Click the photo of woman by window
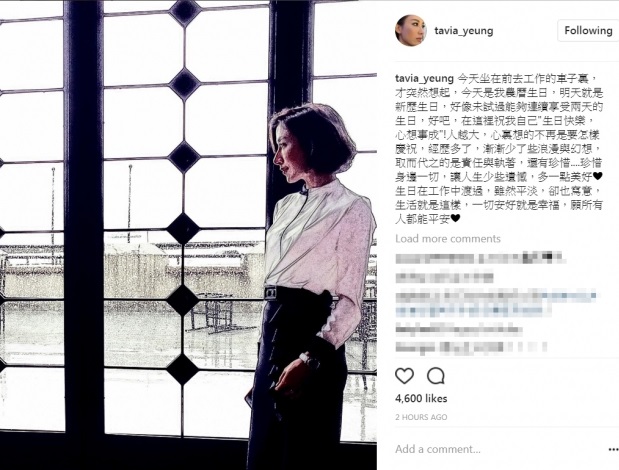 click(188, 235)
